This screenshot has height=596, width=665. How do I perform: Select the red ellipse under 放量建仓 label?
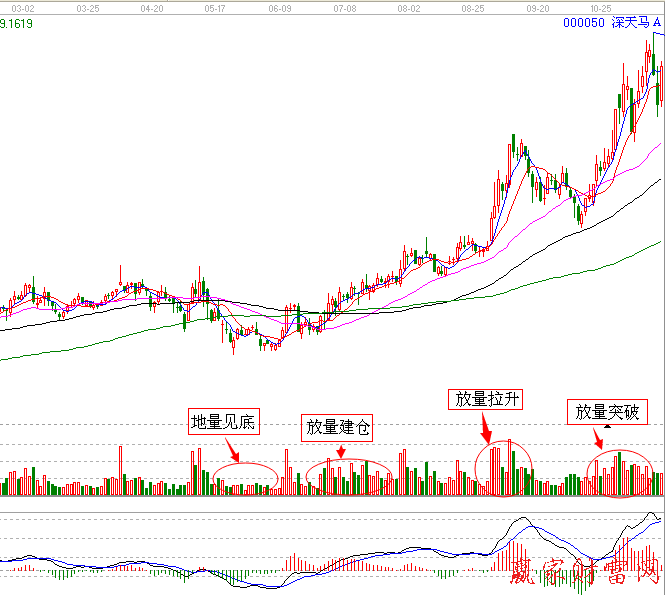349,477
